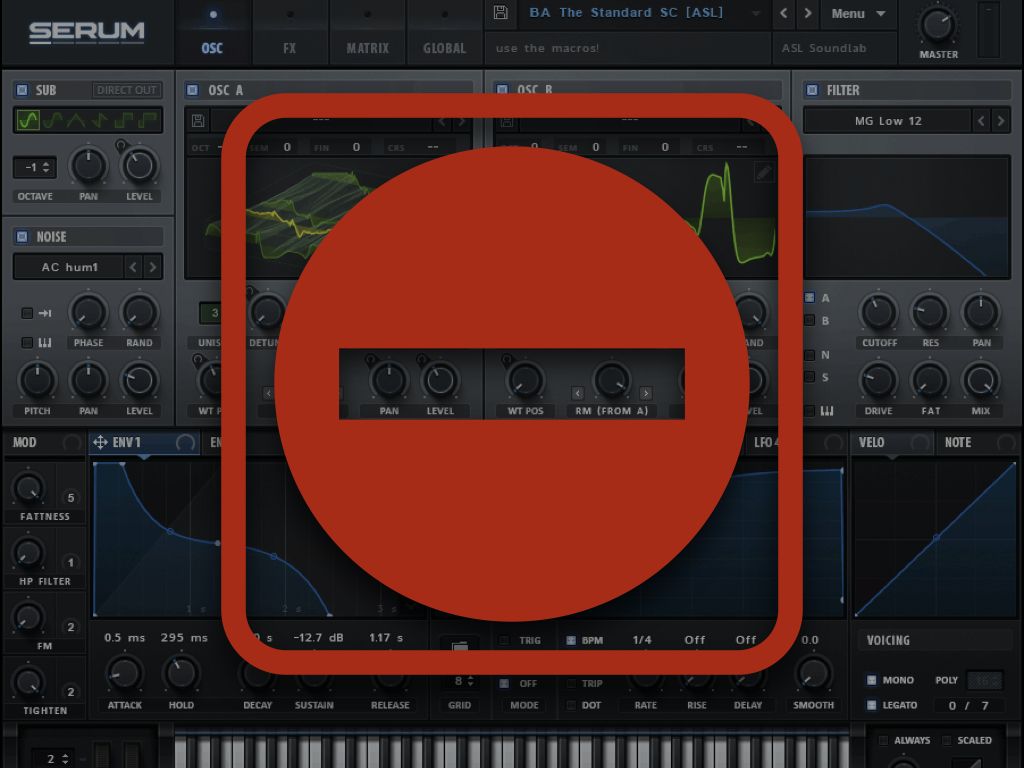The height and width of the screenshot is (768, 1024).
Task: Open the preset name dropdown arrow
Action: (756, 13)
